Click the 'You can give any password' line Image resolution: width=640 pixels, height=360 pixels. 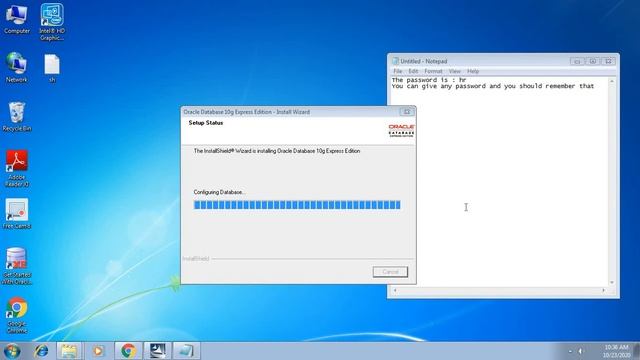493,86
